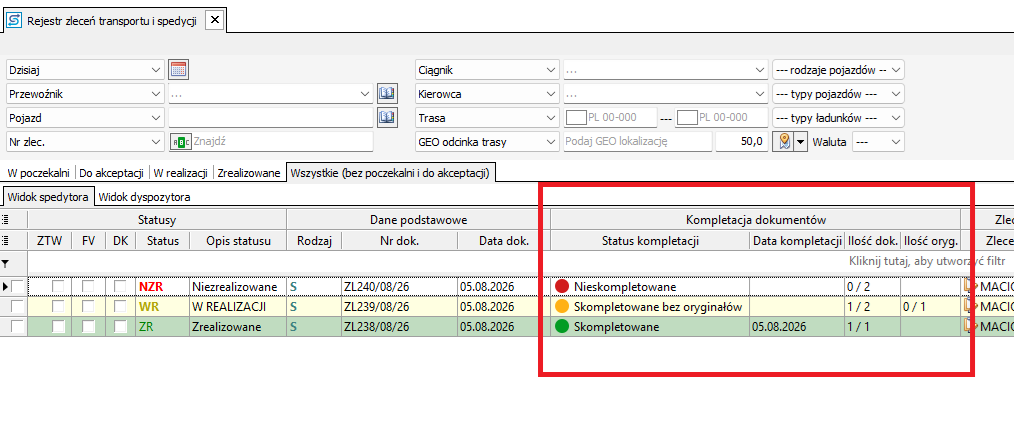Screen dimensions: 1014x429
Task: Open the Waluta currency dropdown
Action: click(878, 142)
